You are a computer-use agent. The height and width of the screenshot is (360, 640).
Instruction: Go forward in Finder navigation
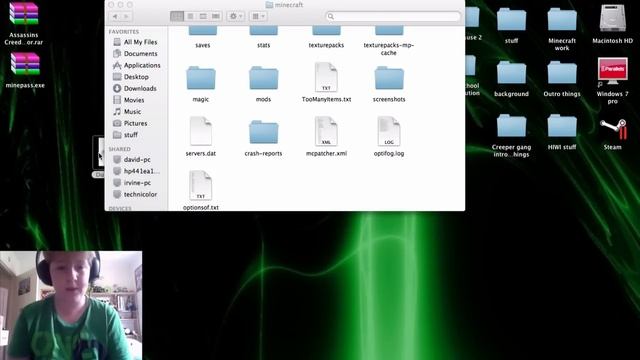(x=127, y=16)
